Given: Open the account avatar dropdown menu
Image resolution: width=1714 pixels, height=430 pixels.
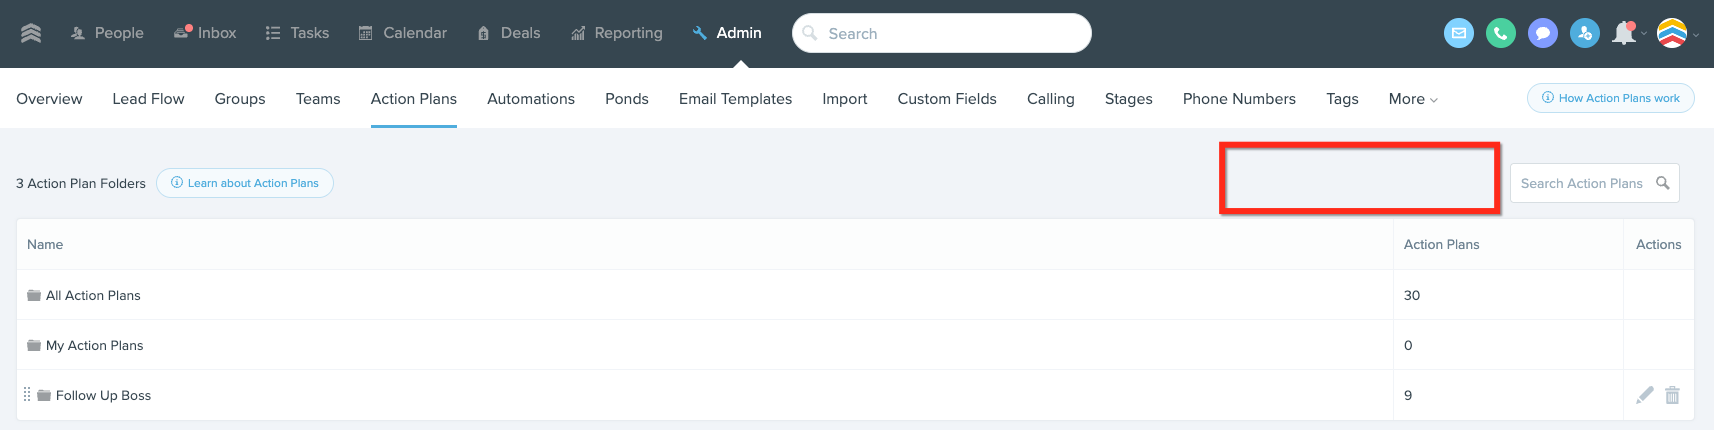Looking at the screenshot, I should point(1678,33).
